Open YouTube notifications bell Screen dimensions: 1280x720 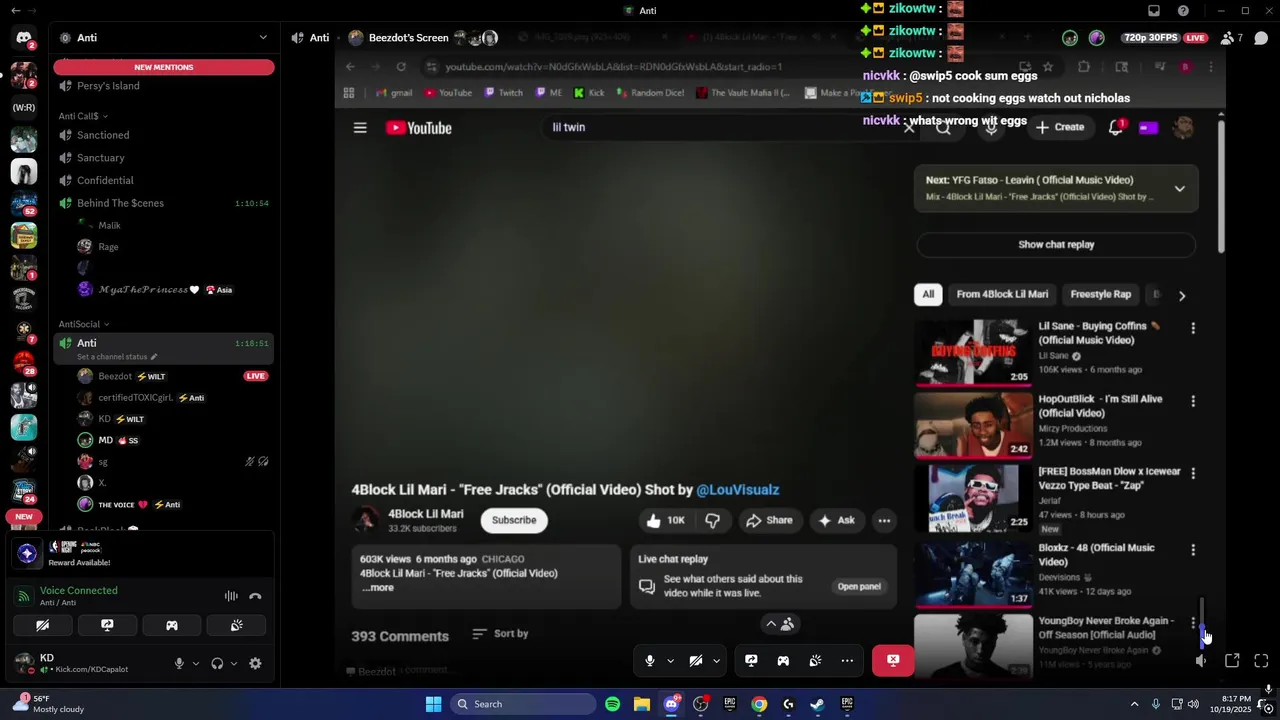pyautogui.click(x=1116, y=128)
